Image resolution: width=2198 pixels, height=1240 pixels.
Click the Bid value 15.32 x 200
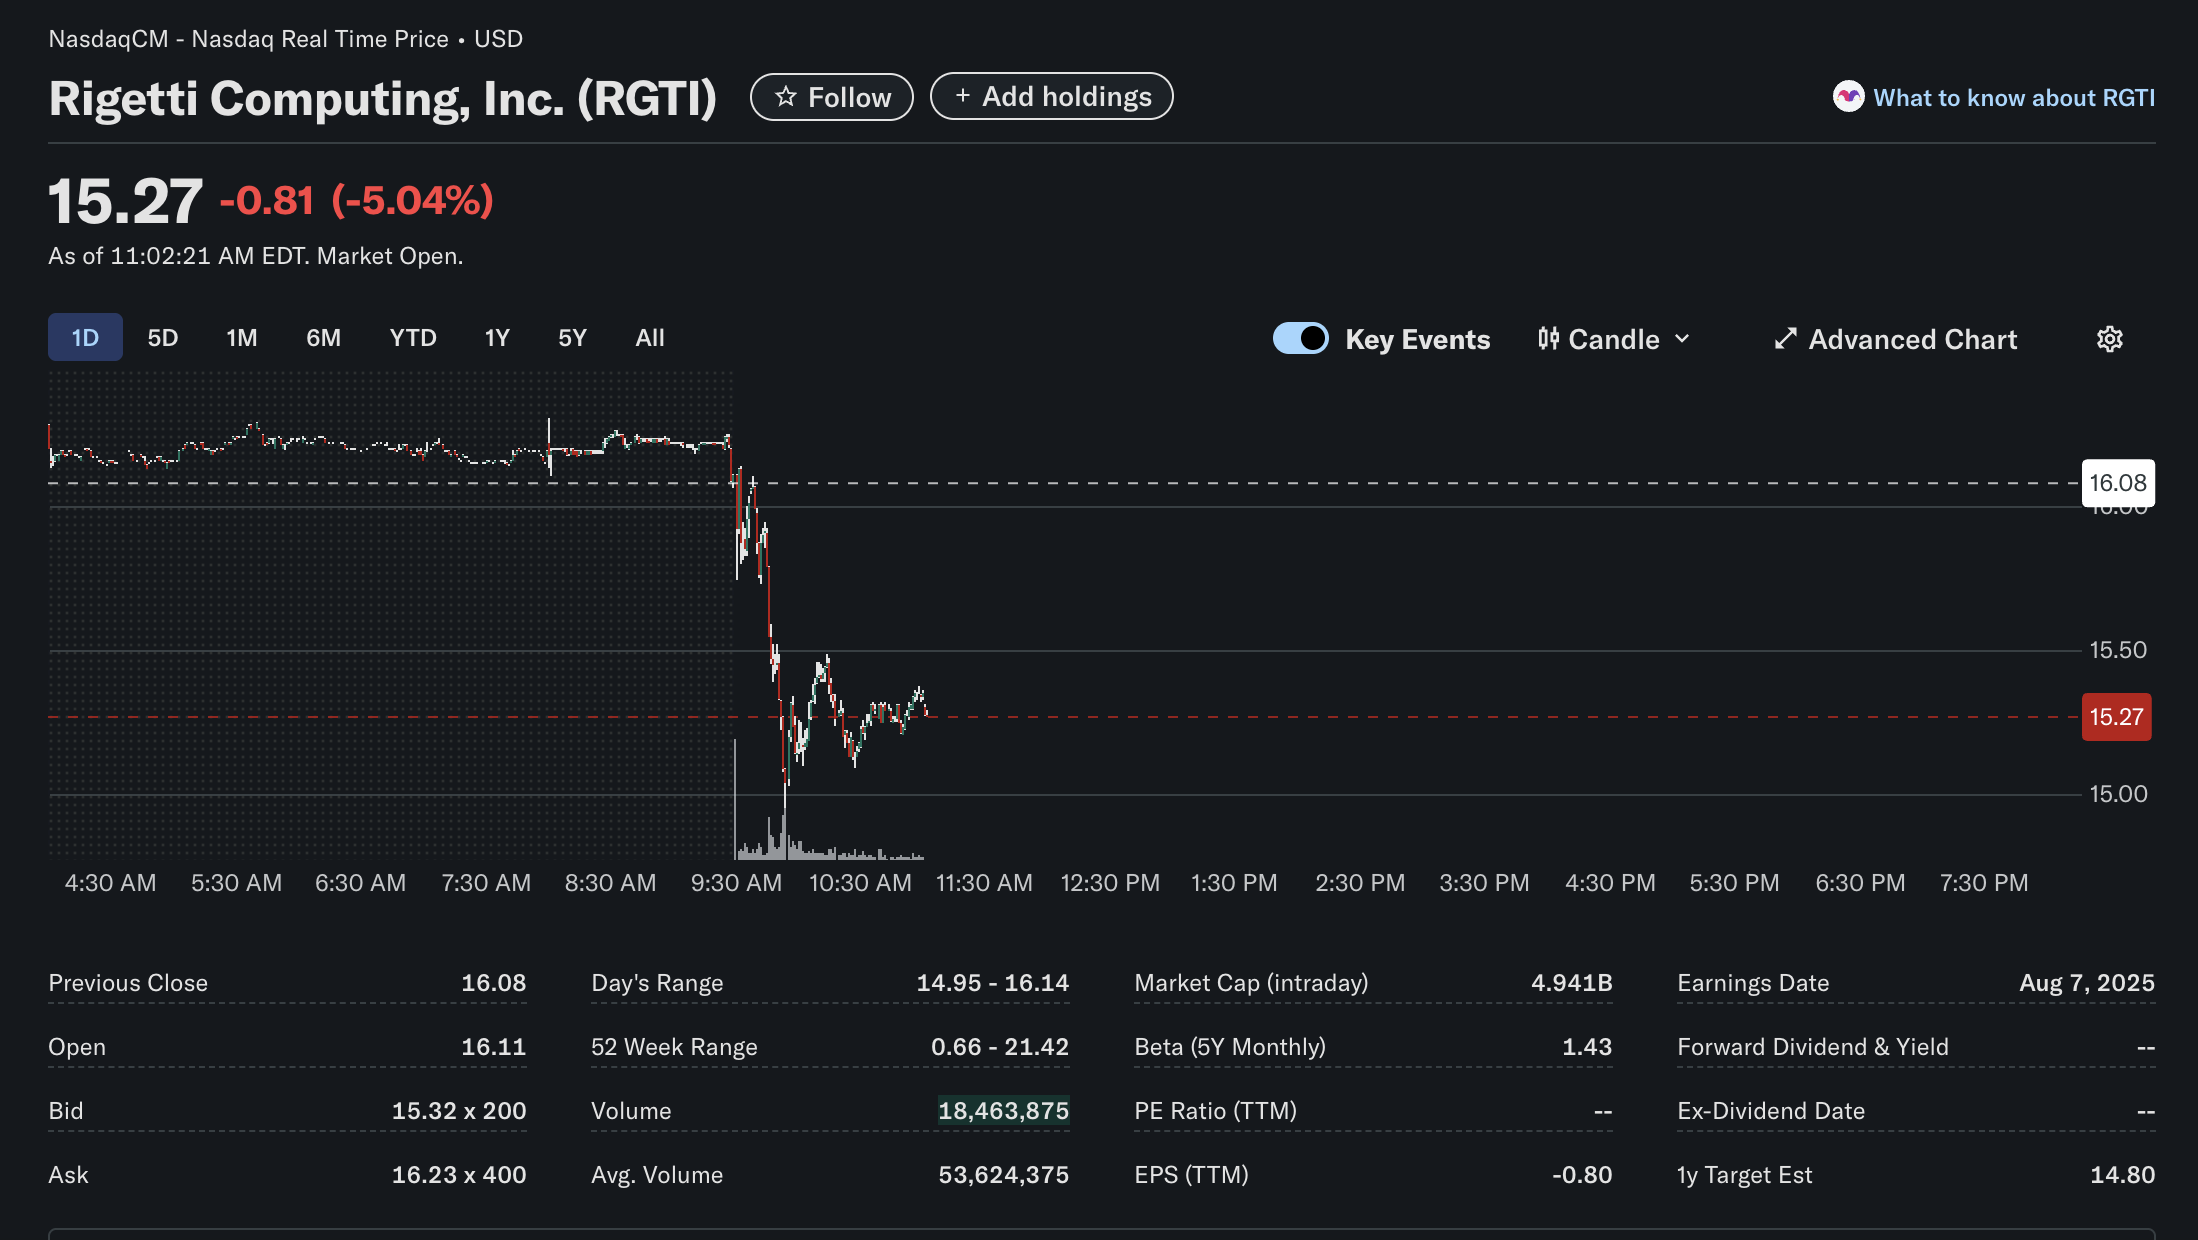click(459, 1111)
